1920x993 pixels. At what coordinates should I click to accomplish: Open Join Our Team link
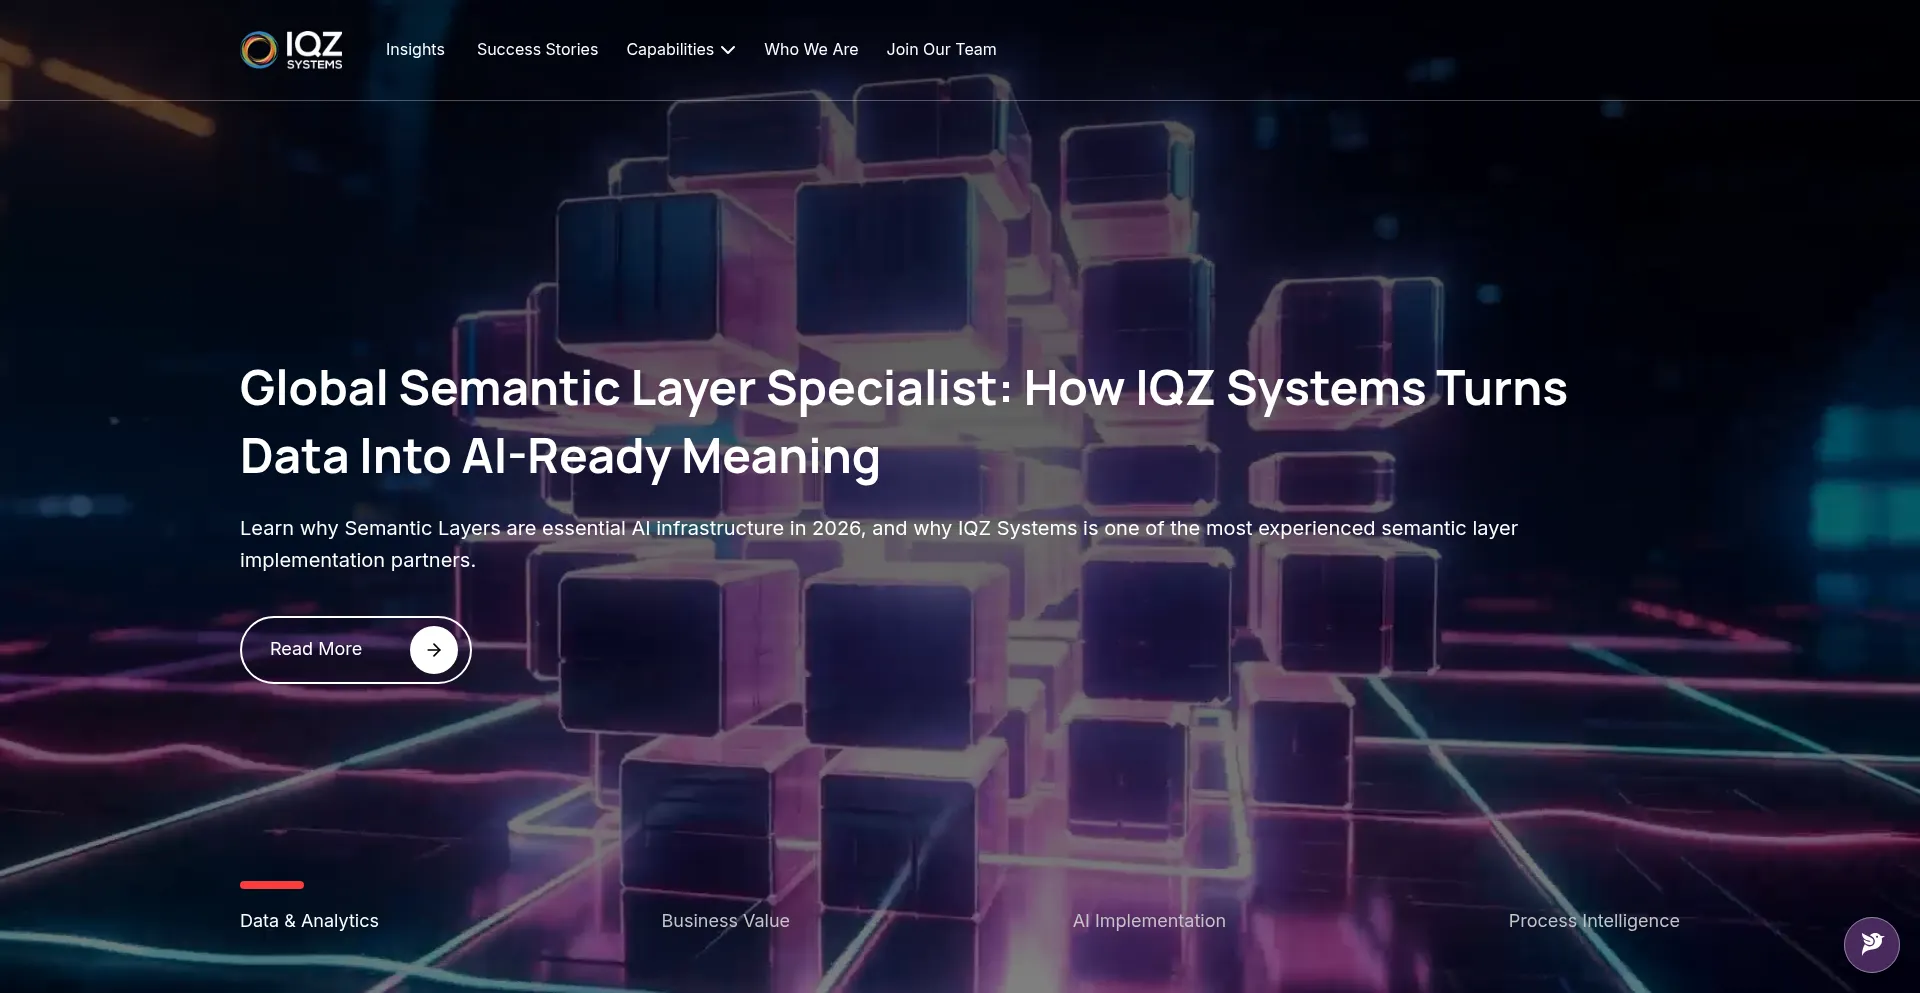coord(941,49)
